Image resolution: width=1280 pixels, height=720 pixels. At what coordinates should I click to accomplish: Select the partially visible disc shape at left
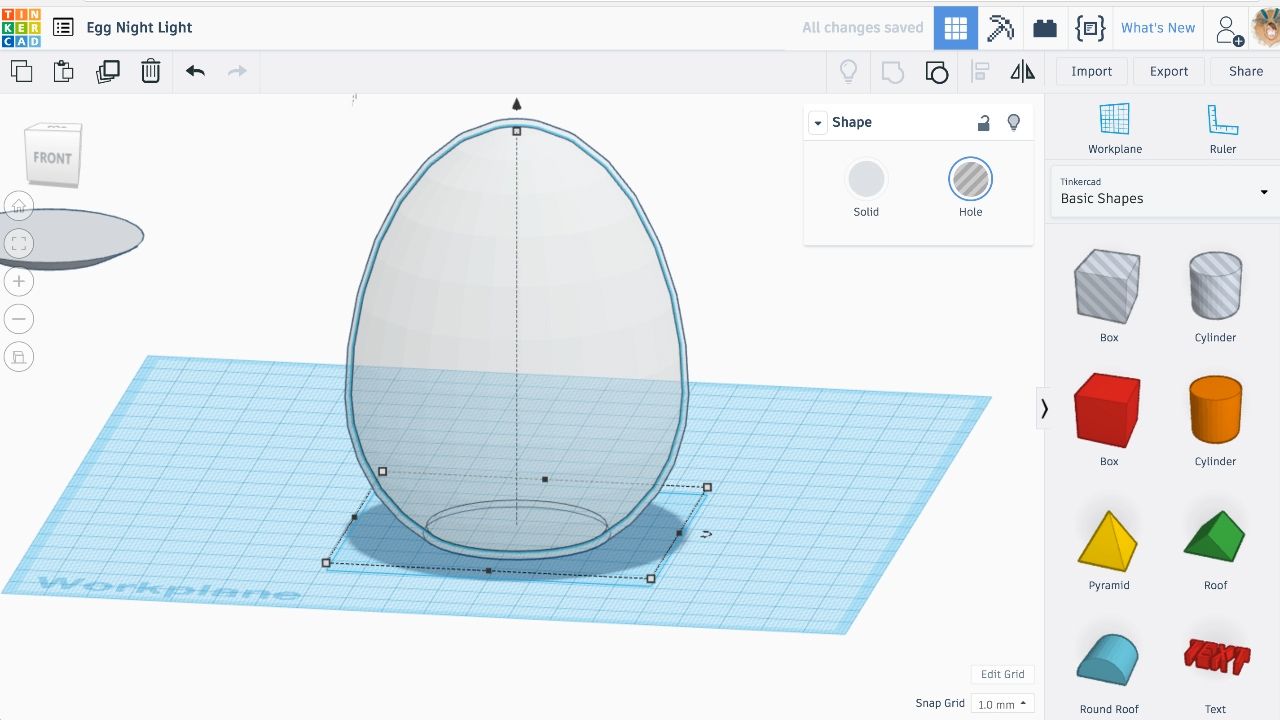click(70, 238)
